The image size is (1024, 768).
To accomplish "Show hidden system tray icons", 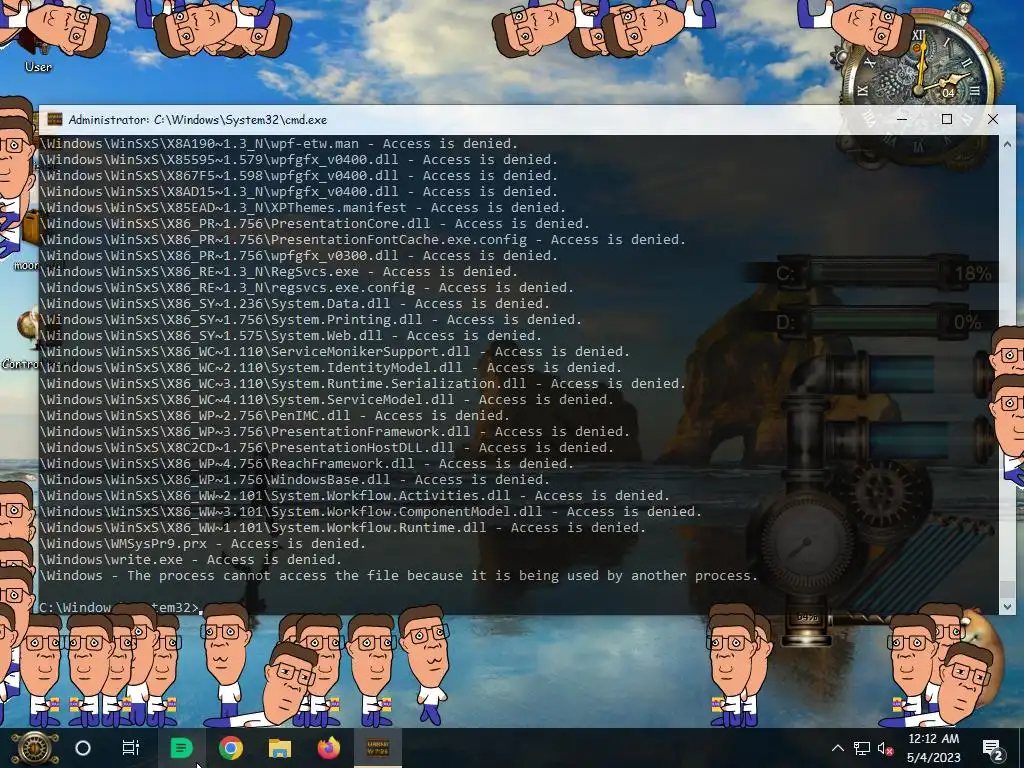I will 837,748.
